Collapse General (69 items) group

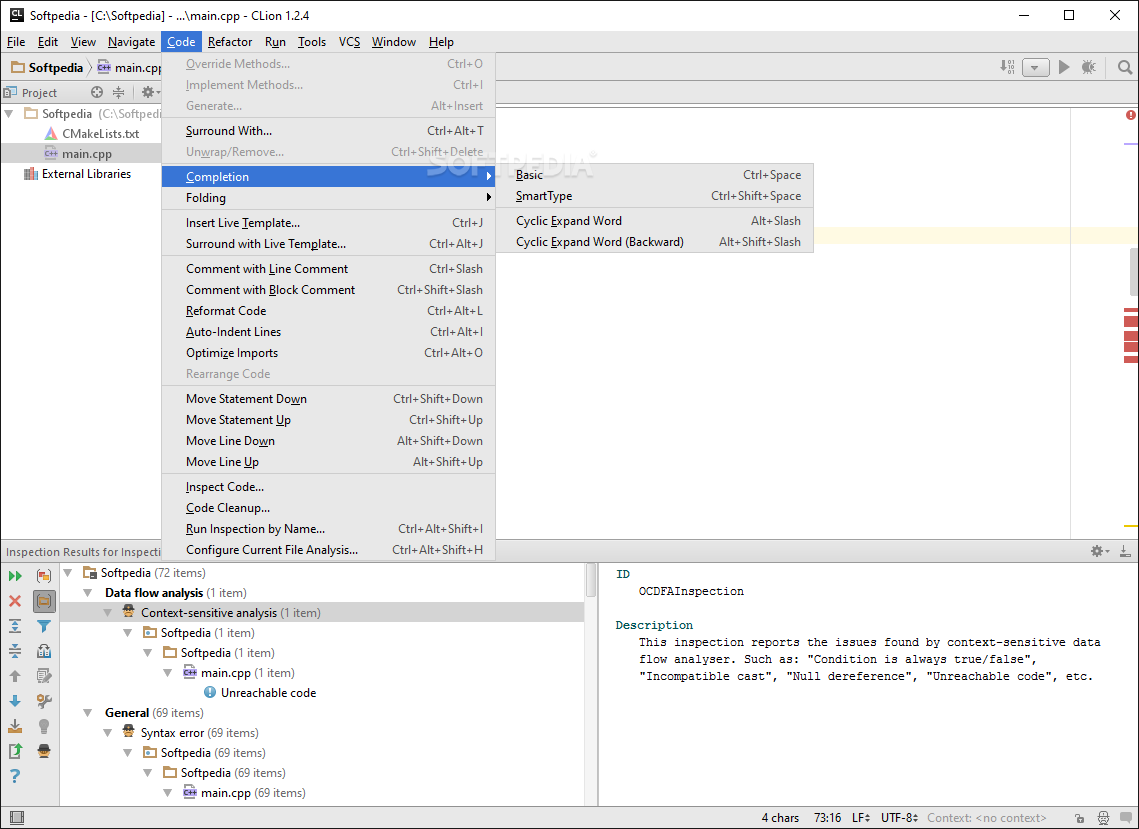click(88, 713)
